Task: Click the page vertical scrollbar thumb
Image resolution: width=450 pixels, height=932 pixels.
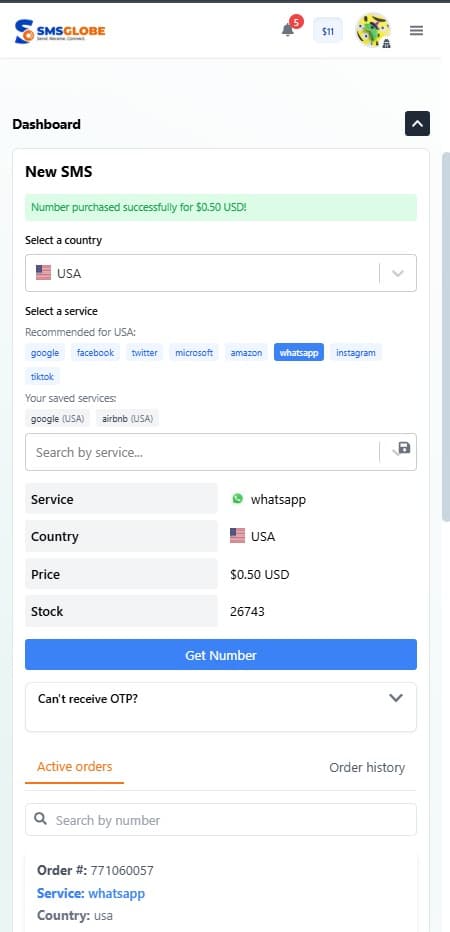Action: 445,336
